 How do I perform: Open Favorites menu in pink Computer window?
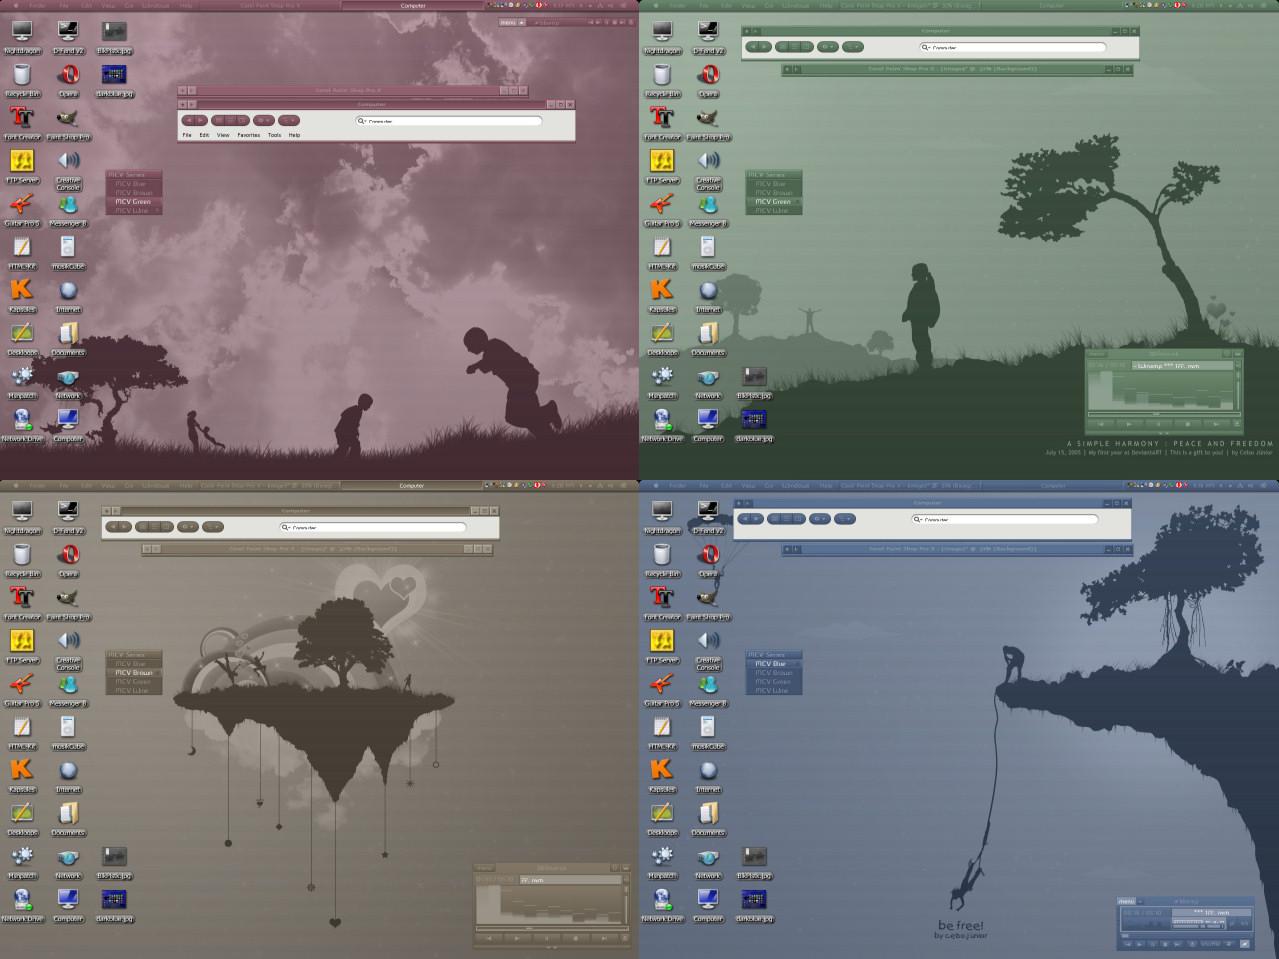(x=249, y=135)
